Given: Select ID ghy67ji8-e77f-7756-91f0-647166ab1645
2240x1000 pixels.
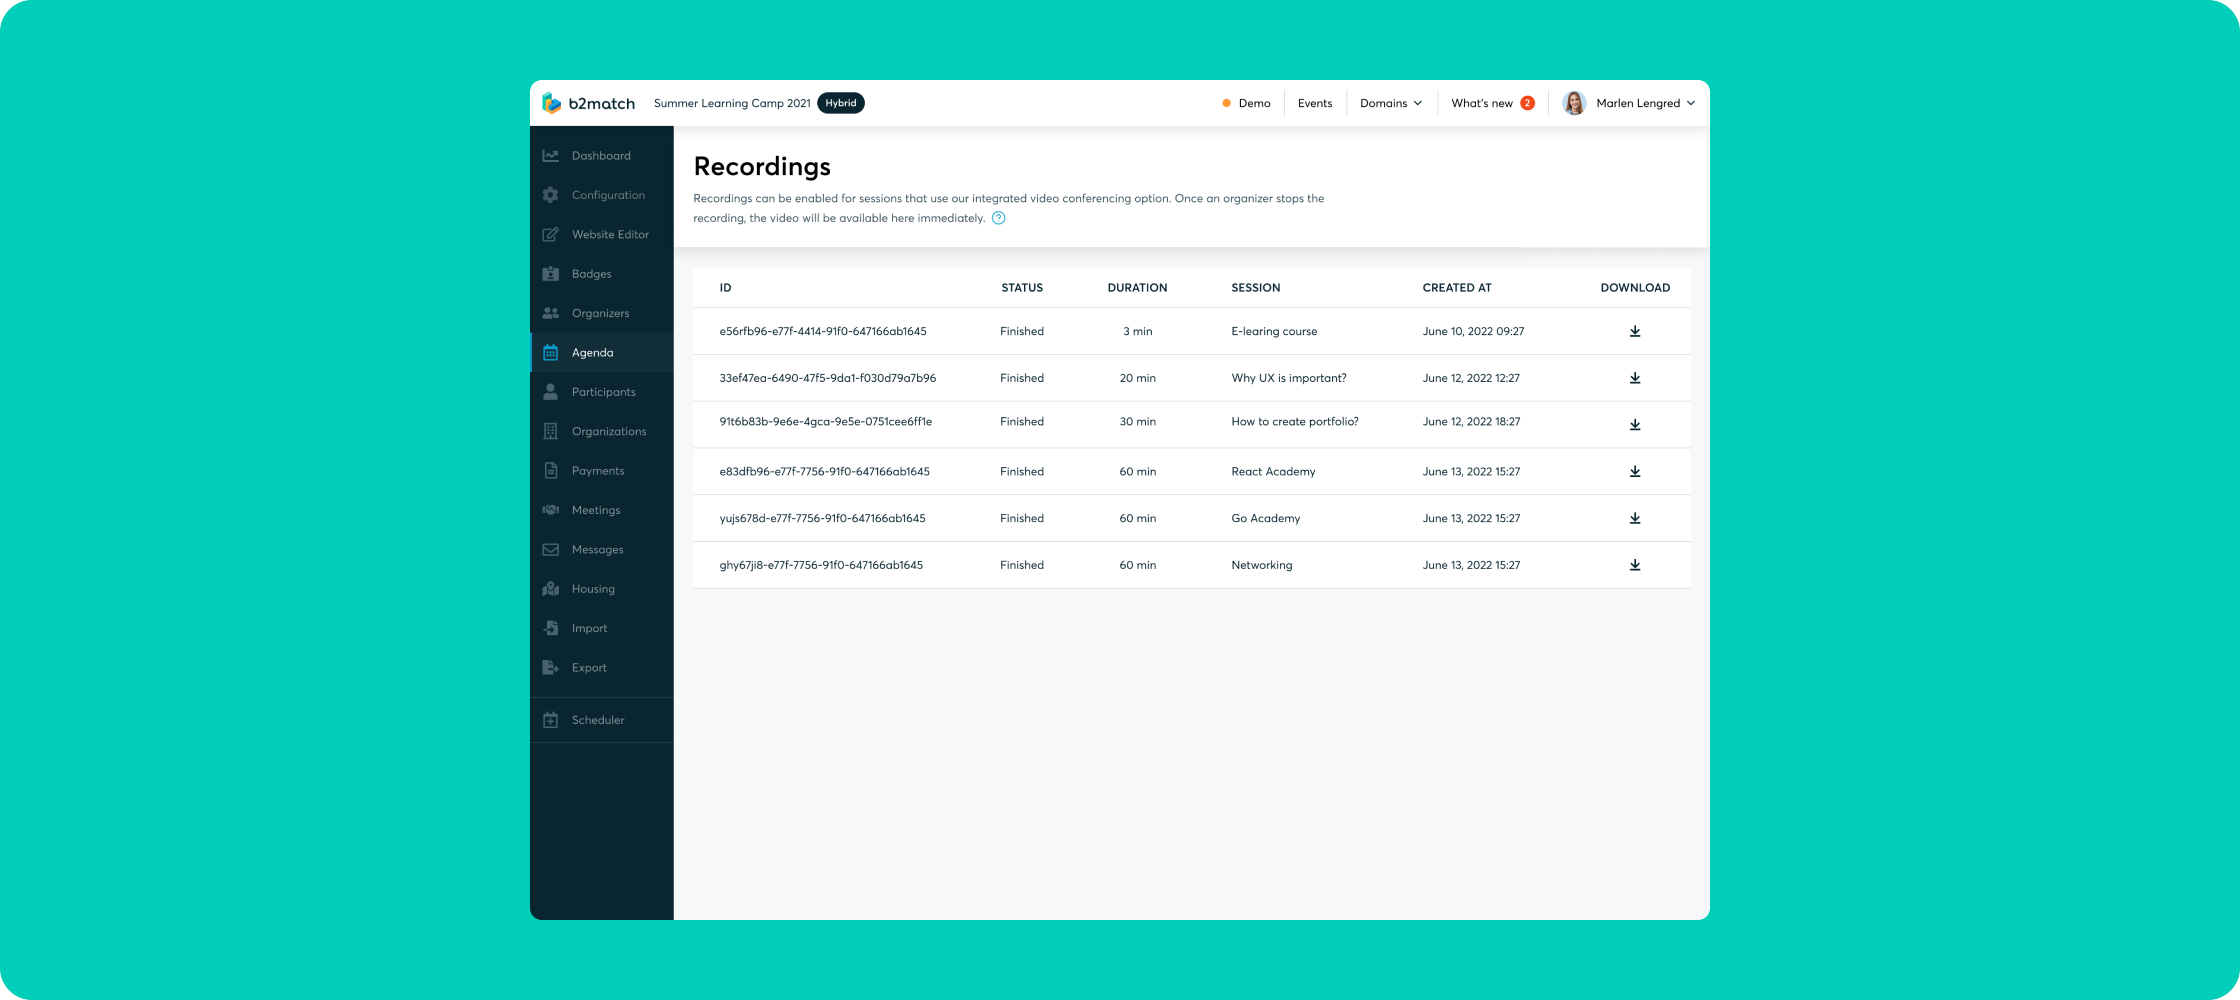Looking at the screenshot, I should pos(821,565).
